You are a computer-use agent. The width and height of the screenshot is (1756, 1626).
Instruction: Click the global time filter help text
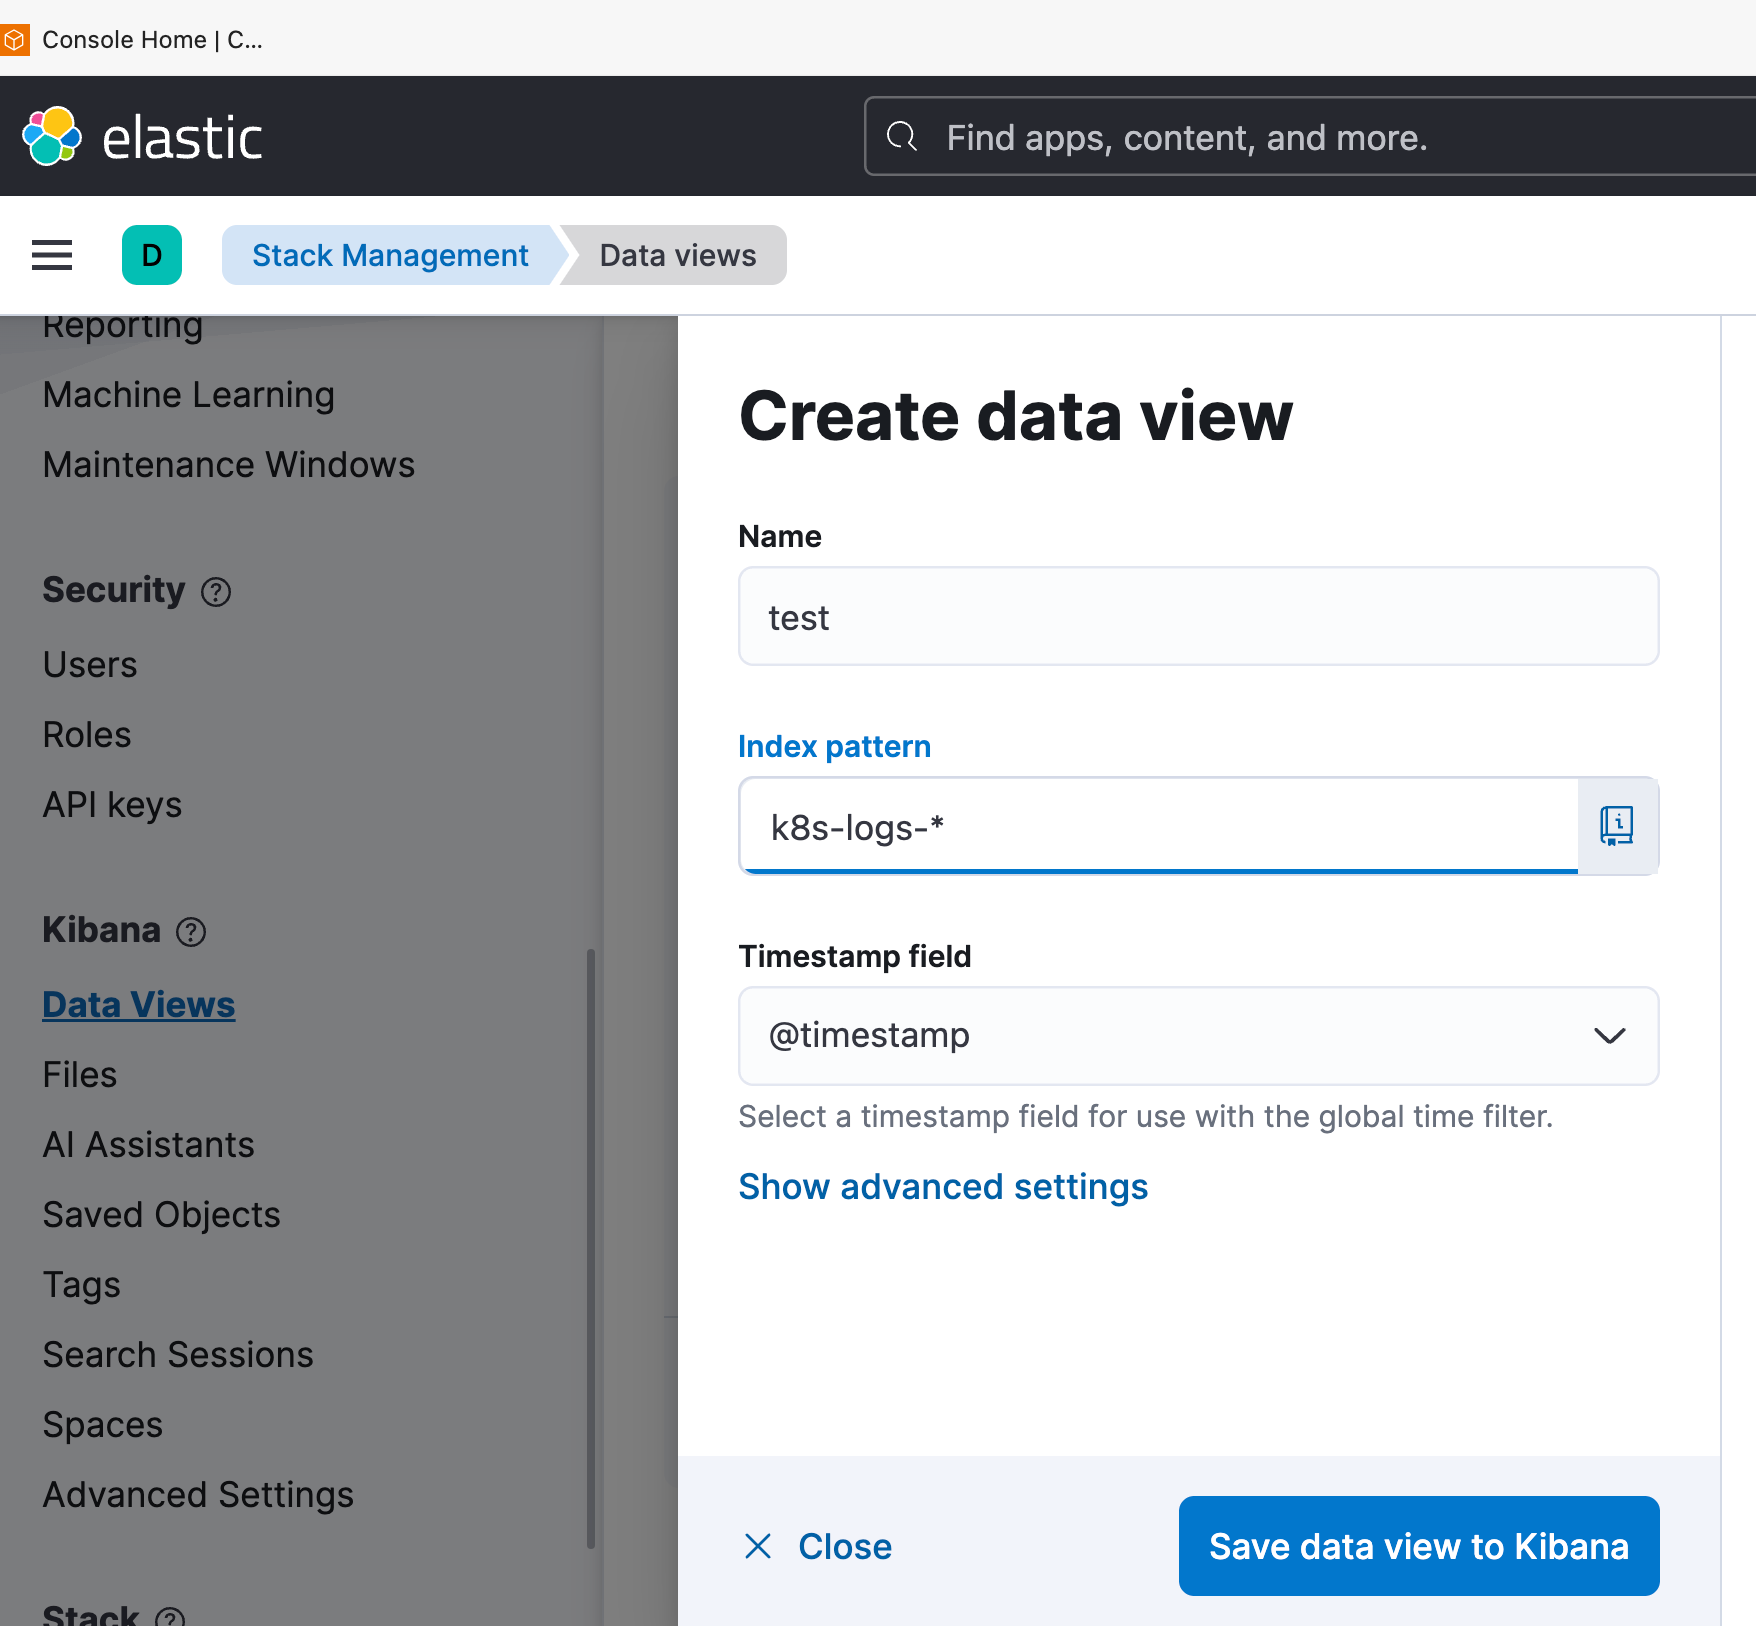1146,1117
